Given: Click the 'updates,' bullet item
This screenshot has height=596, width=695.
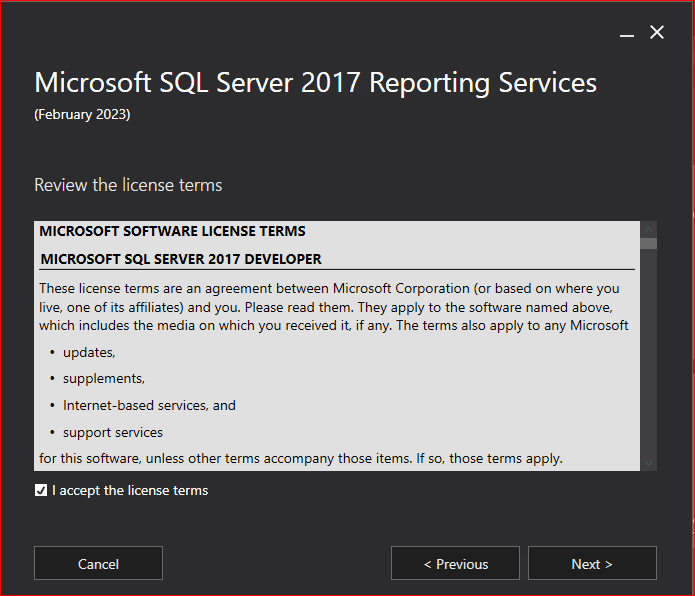Looking at the screenshot, I should pos(89,353).
